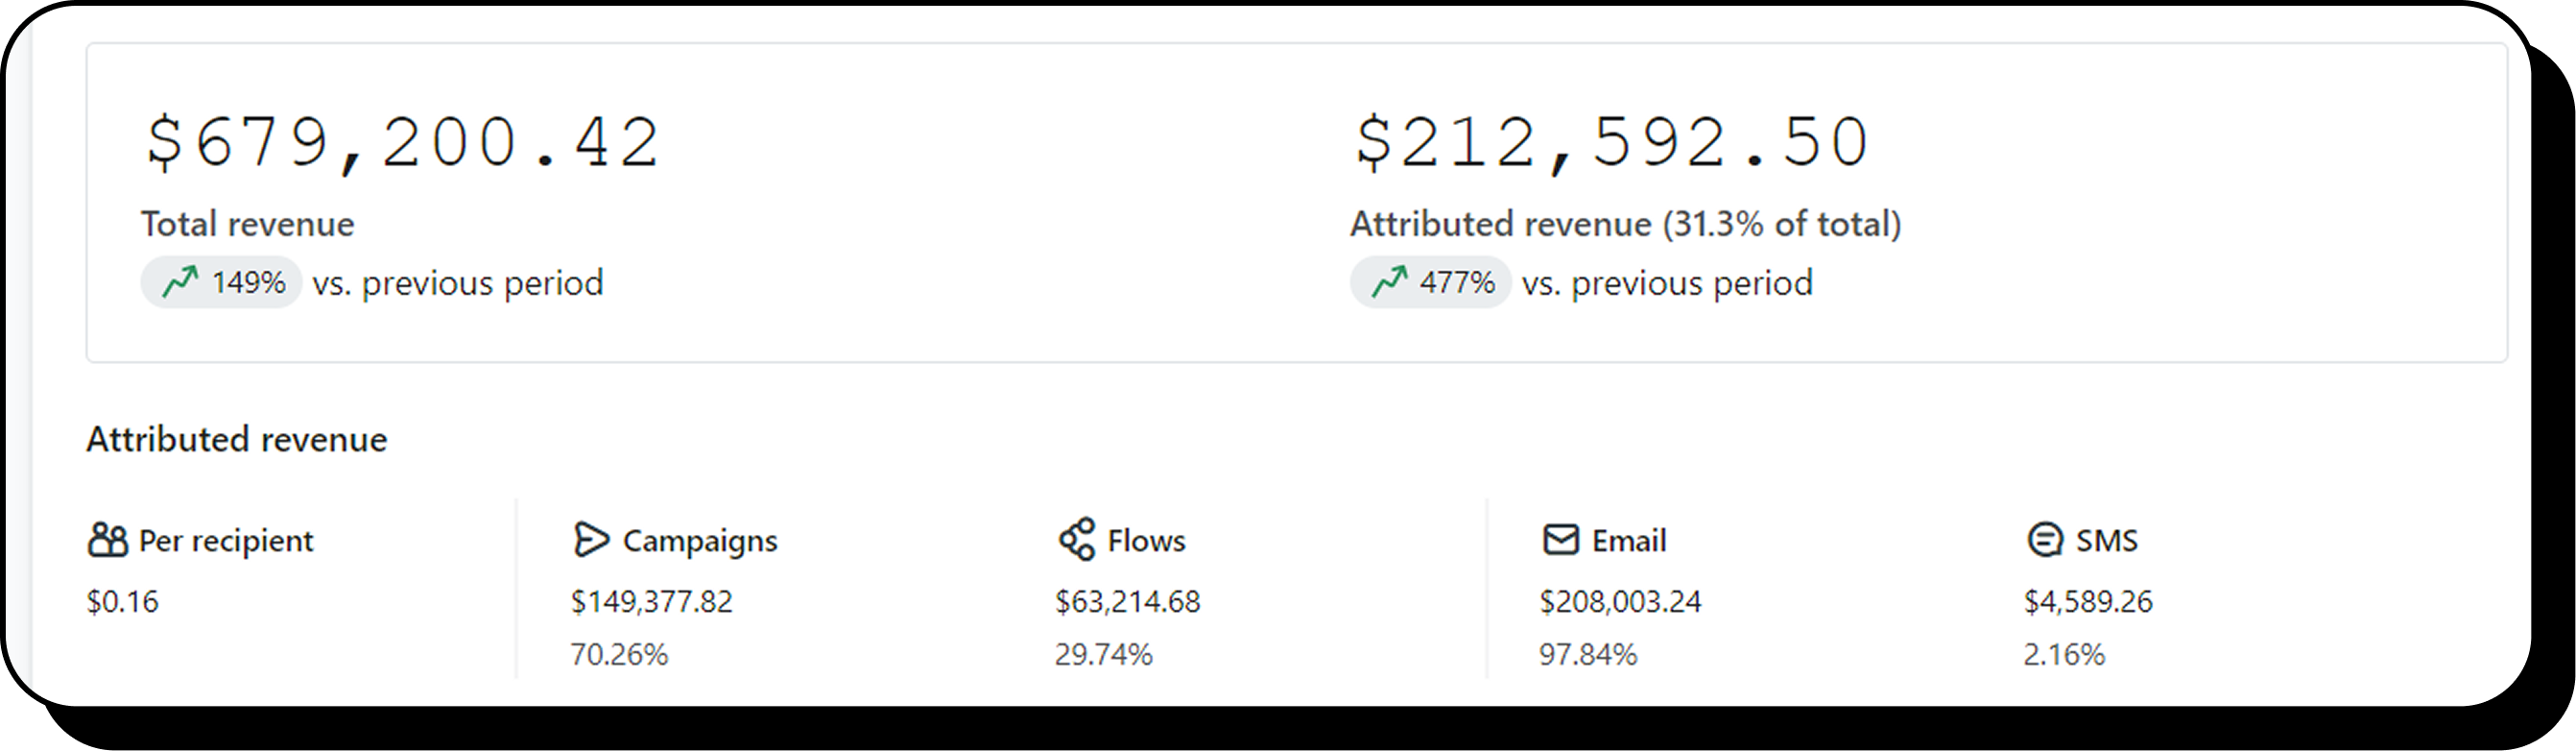The width and height of the screenshot is (2576, 751).
Task: Click the Campaigns paper-plane icon
Action: click(x=591, y=540)
